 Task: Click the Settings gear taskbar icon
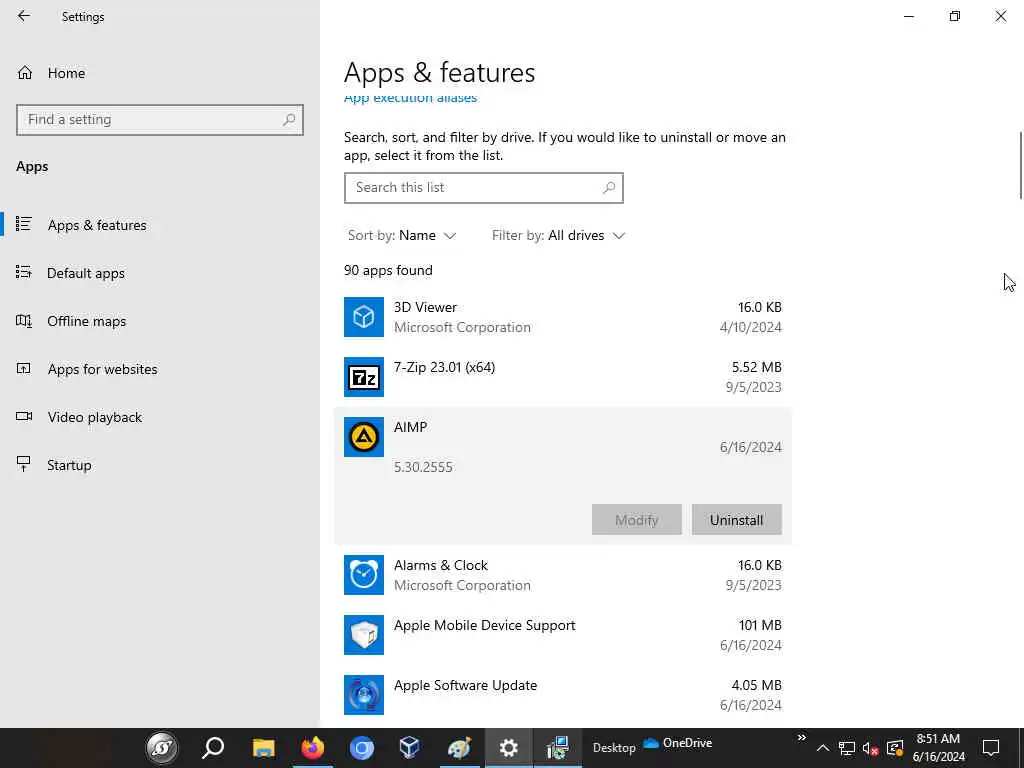click(509, 748)
